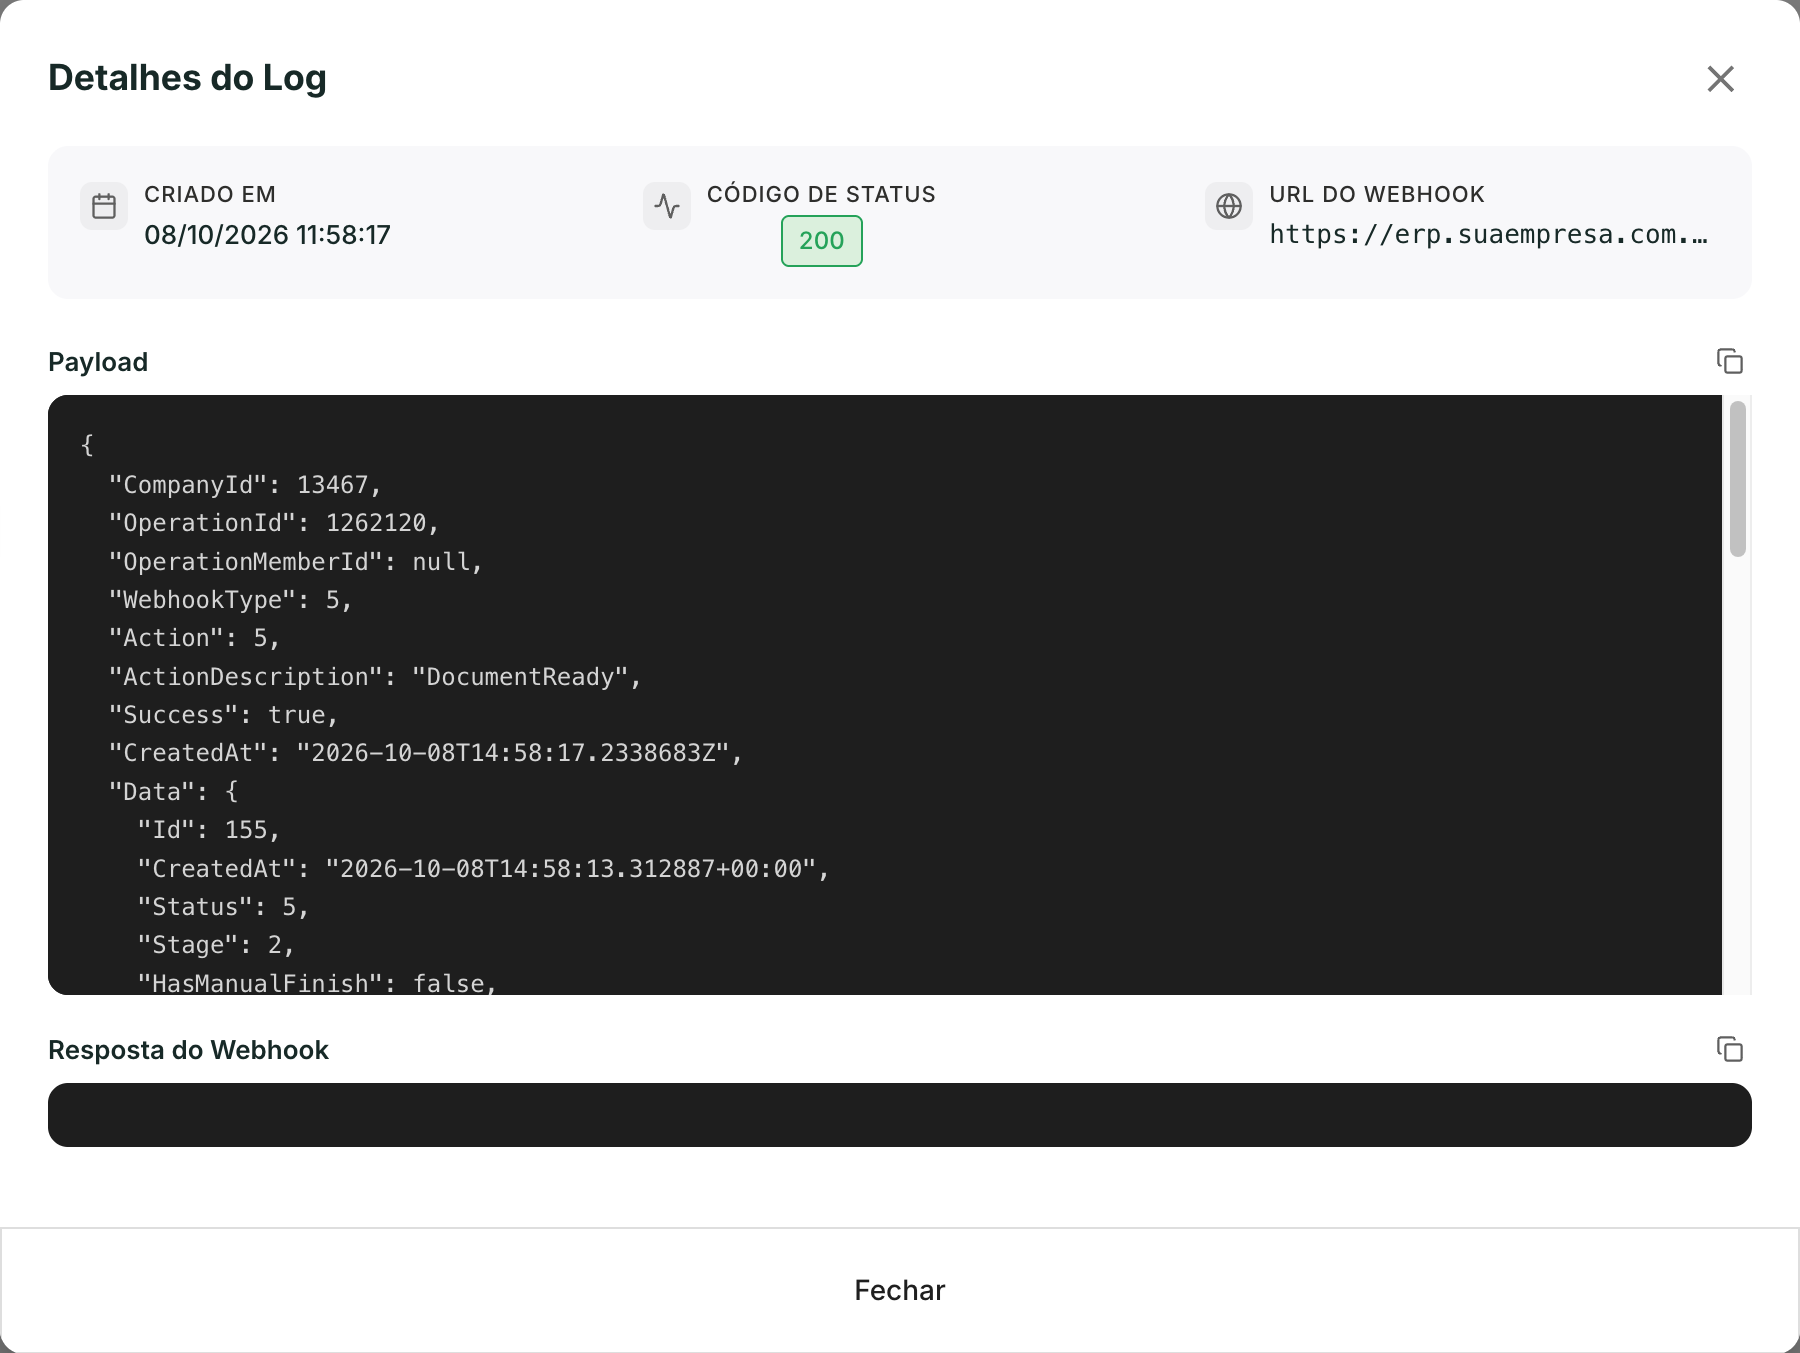The image size is (1800, 1353).
Task: Copy the Payload content
Action: (x=1730, y=361)
